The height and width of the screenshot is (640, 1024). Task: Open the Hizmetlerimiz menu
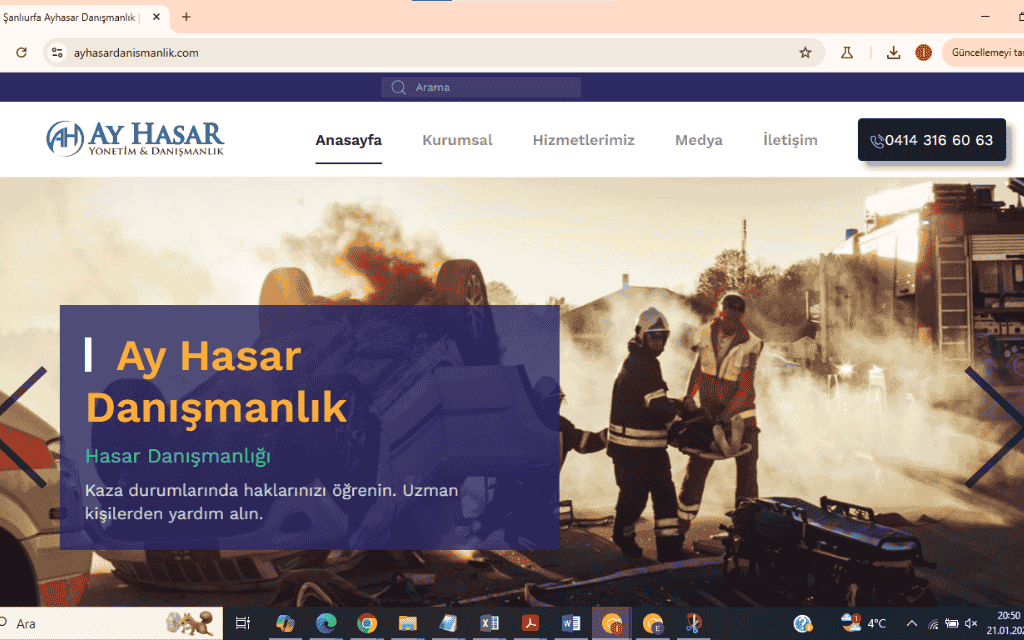pos(583,140)
